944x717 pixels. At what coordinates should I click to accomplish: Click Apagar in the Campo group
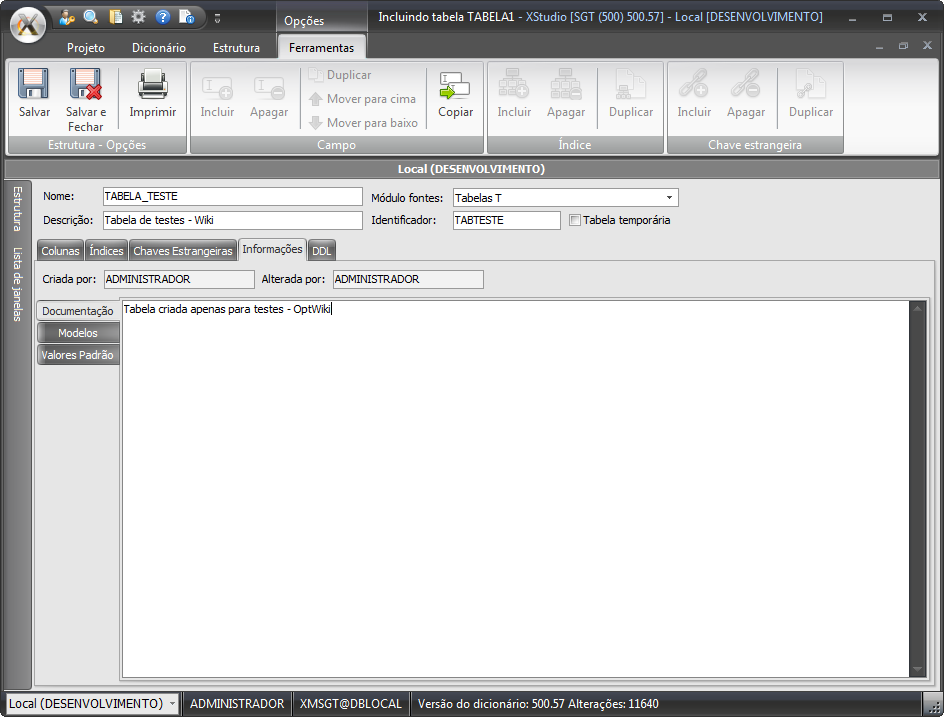[x=269, y=96]
